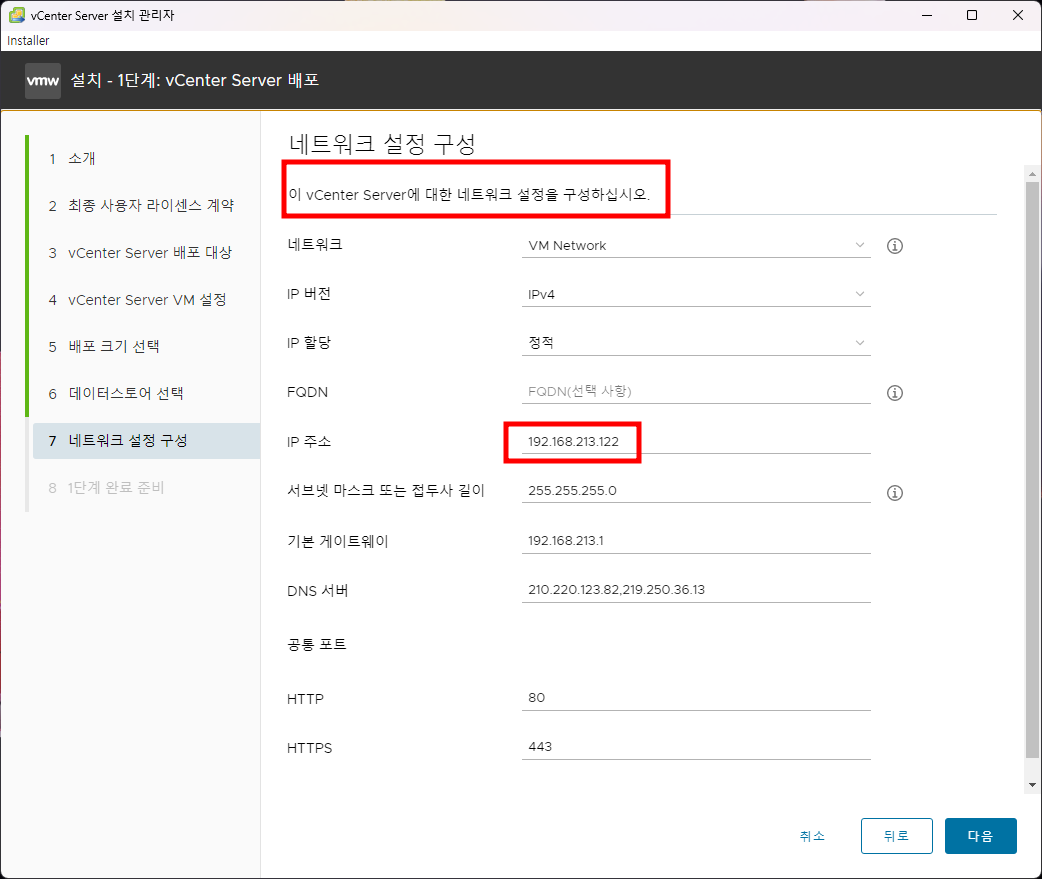Click the HTTP port field 80
This screenshot has height=879, width=1042.
(x=696, y=698)
